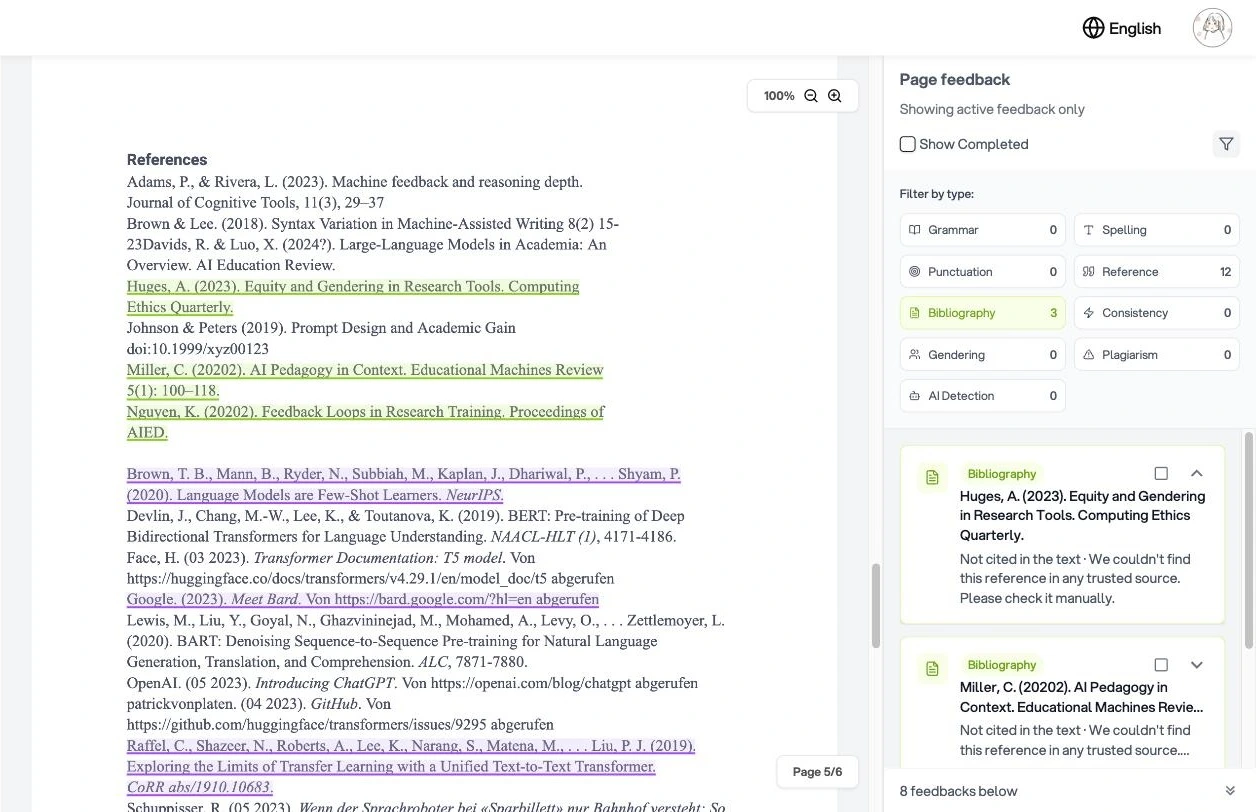1256x812 pixels.
Task: Click the Reference quote icon
Action: (x=1089, y=272)
